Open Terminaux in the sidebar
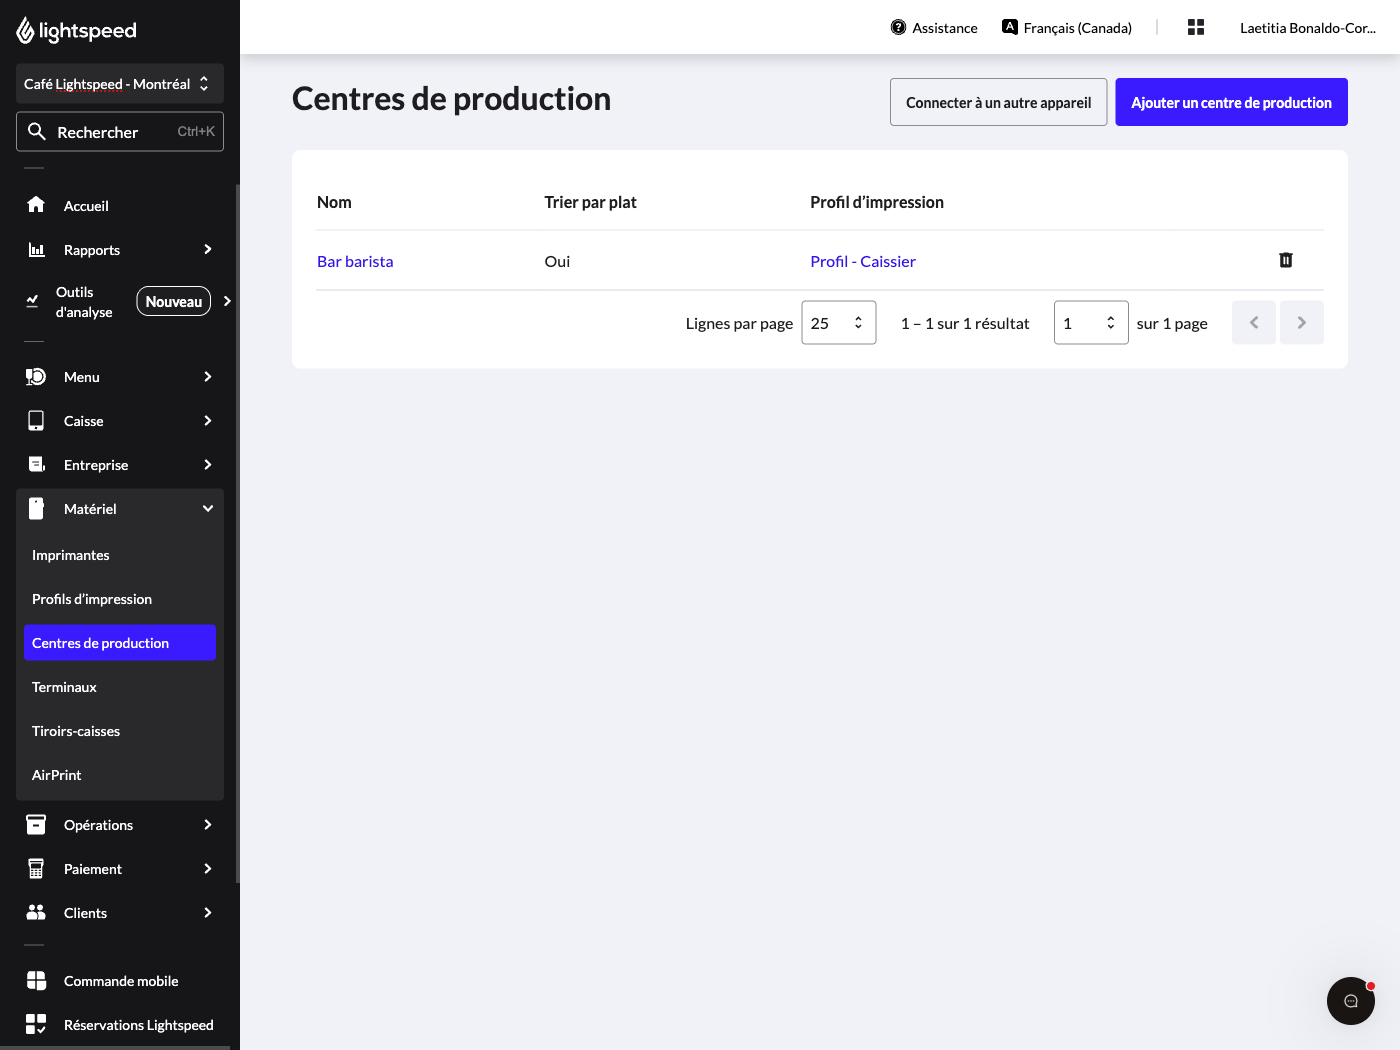1400x1050 pixels. click(x=120, y=687)
